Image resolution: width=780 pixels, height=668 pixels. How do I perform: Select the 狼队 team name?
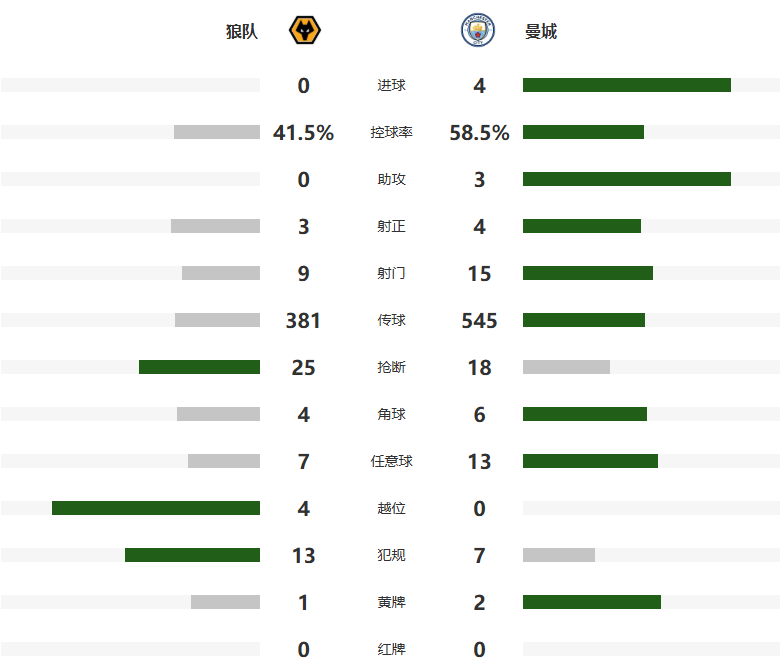pos(242,32)
